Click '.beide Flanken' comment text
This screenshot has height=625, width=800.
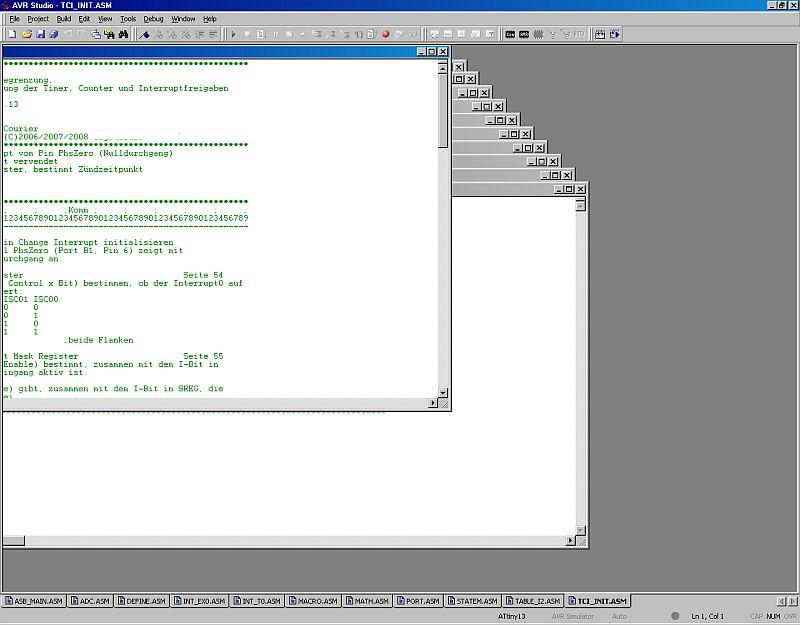click(99, 340)
